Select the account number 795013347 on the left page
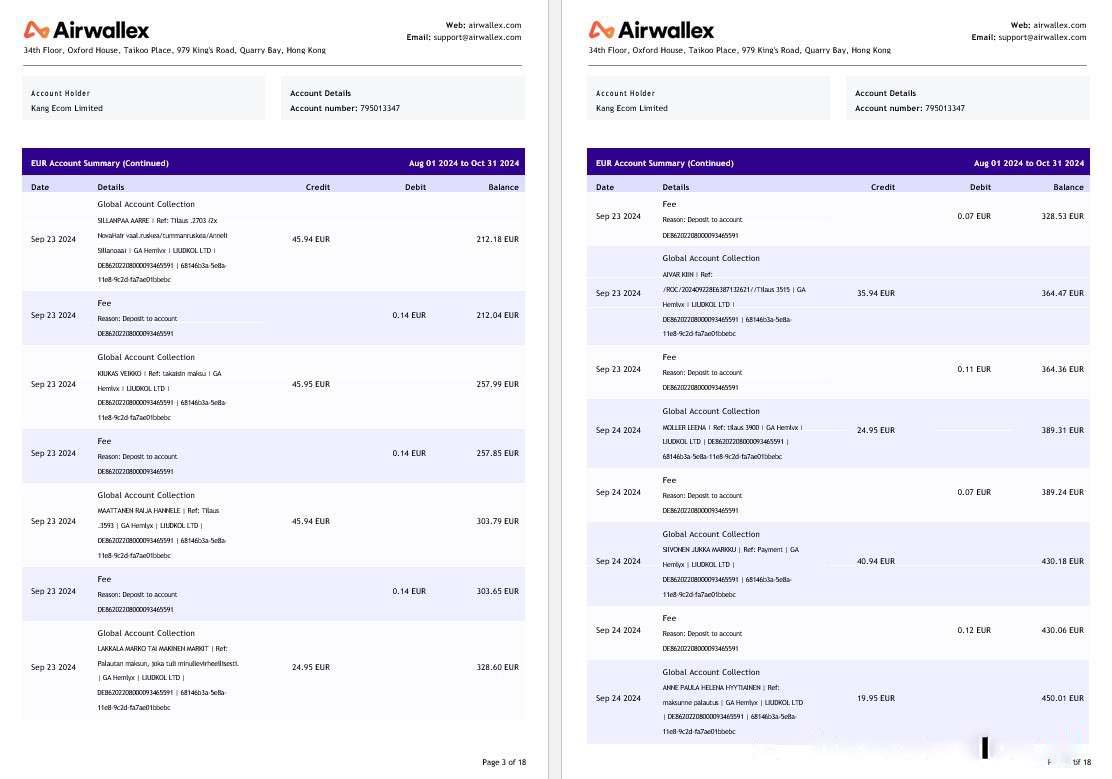Screen dimensions: 1112x779 (380, 108)
